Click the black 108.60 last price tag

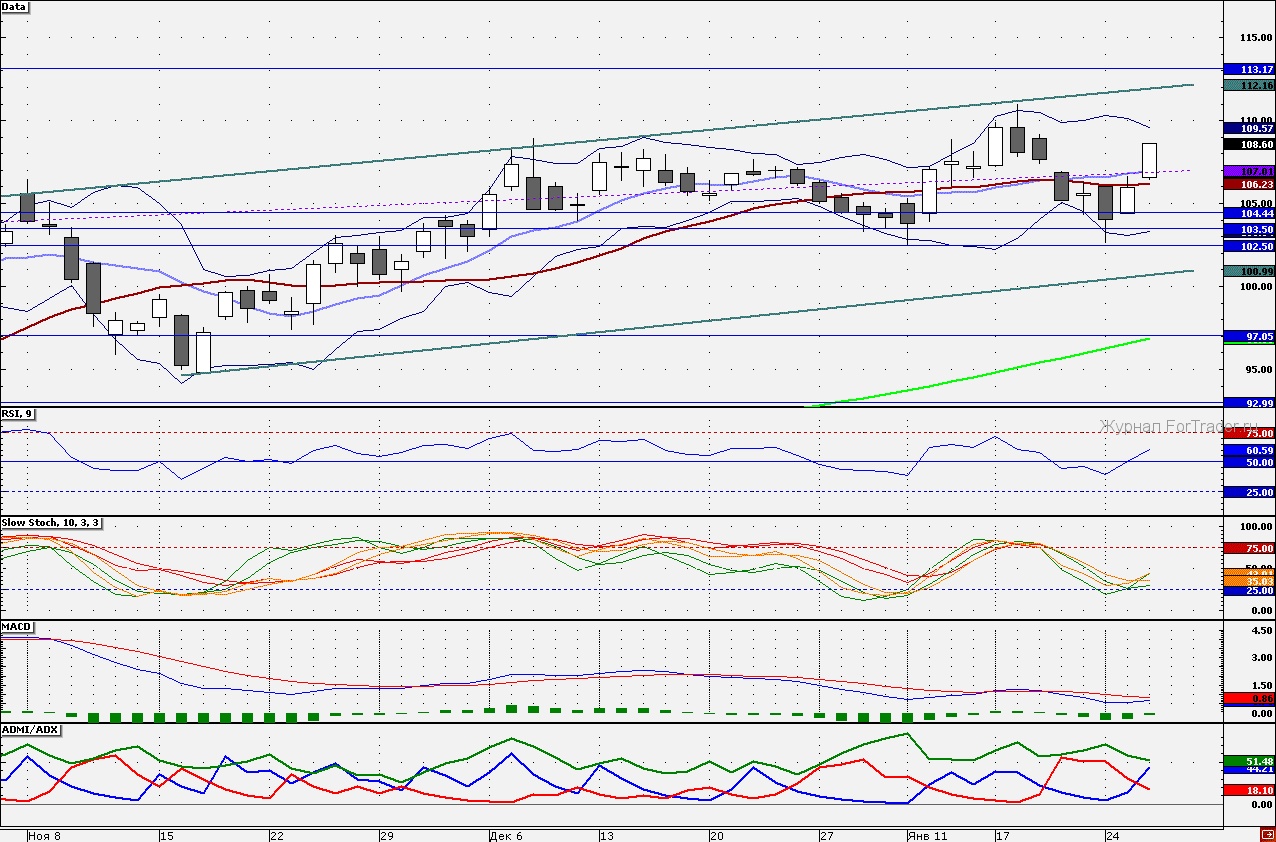pyautogui.click(x=1249, y=144)
